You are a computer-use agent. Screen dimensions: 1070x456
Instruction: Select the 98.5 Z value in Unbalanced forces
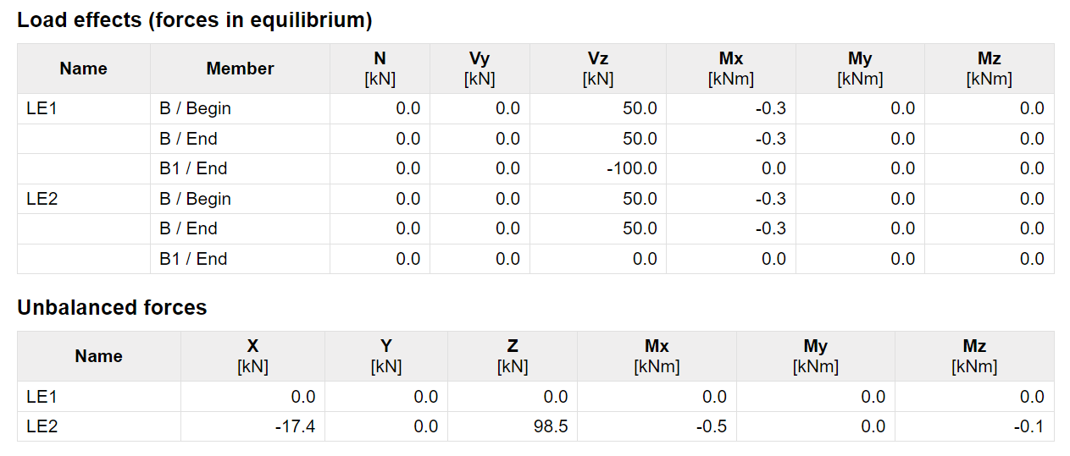click(550, 427)
